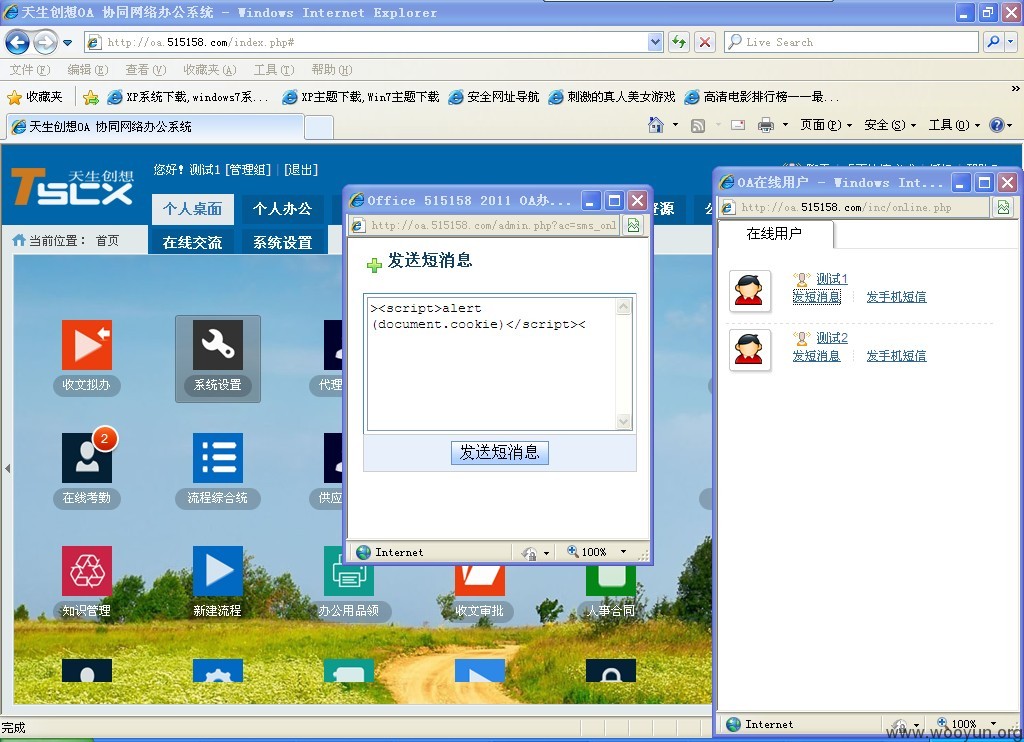Screen dimensions: 1024x742
Task: Open the new blank tab button
Action: point(319,127)
